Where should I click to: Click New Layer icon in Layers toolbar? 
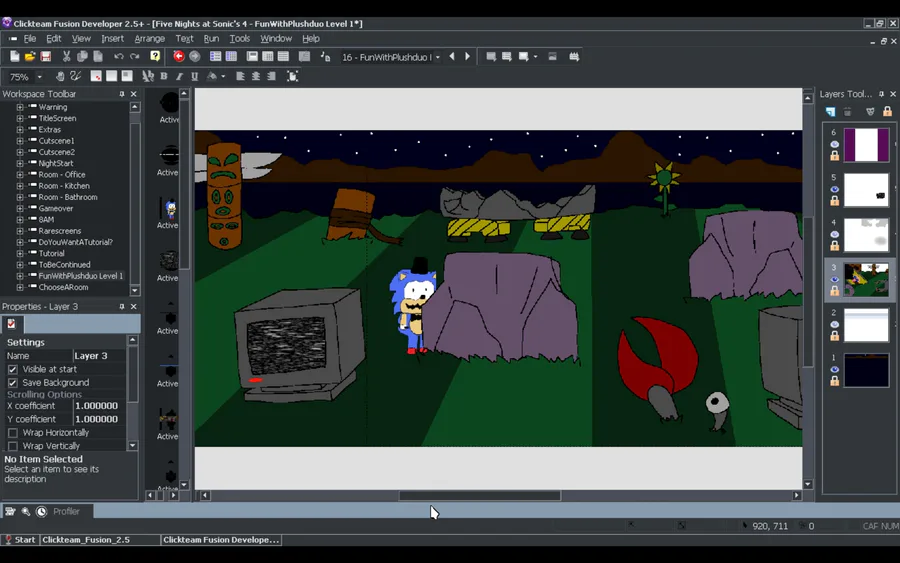point(830,111)
